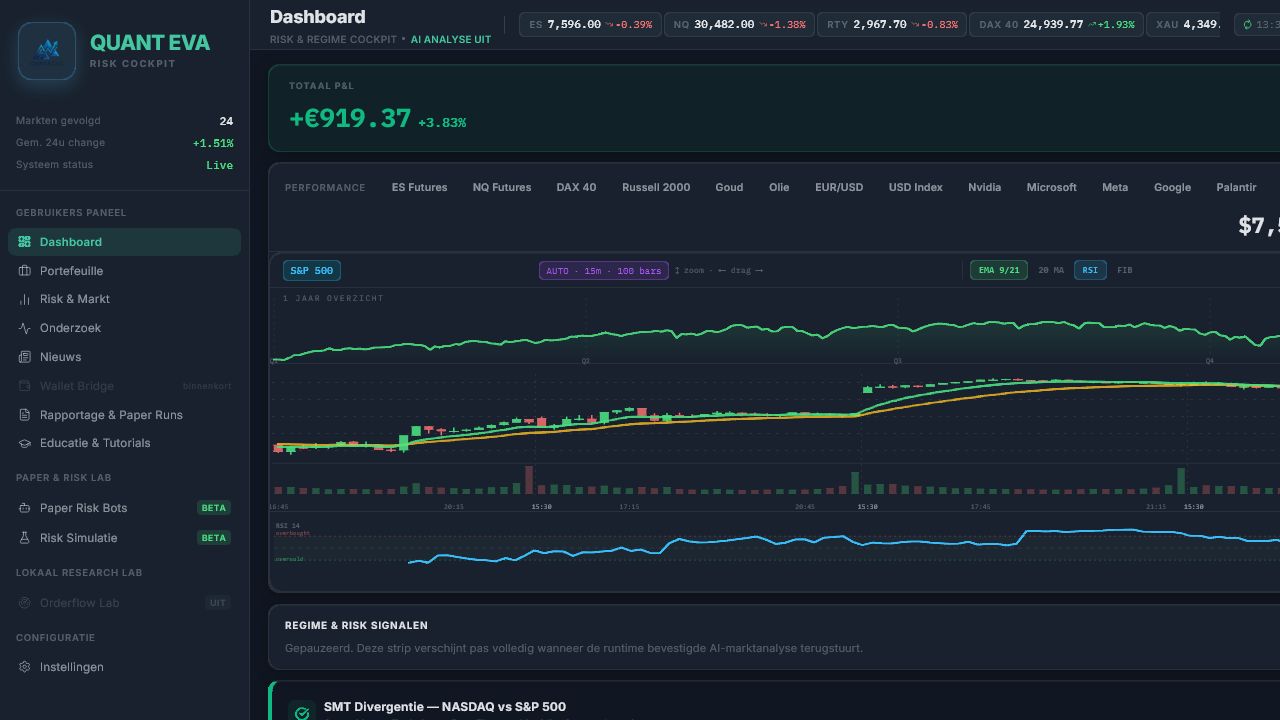Click the refresh icon in top ticker bar
The width and height of the screenshot is (1280, 720).
pyautogui.click(x=1247, y=24)
